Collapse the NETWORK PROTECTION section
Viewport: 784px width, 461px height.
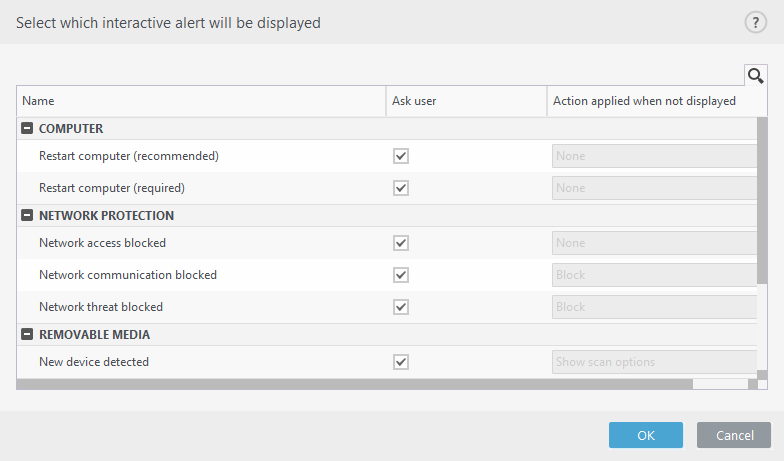point(27,216)
